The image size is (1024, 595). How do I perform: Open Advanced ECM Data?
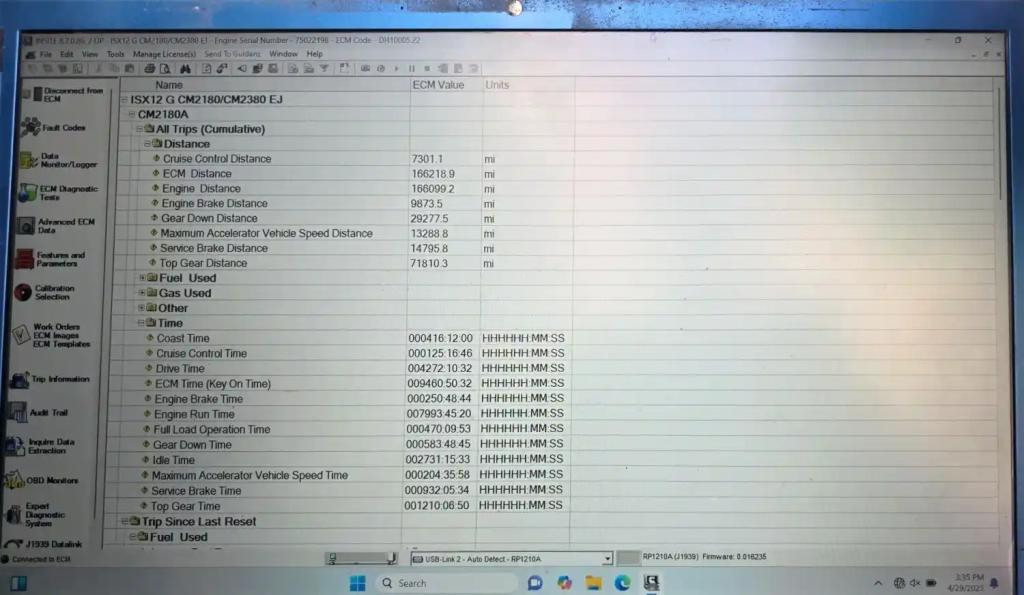pyautogui.click(x=62, y=226)
